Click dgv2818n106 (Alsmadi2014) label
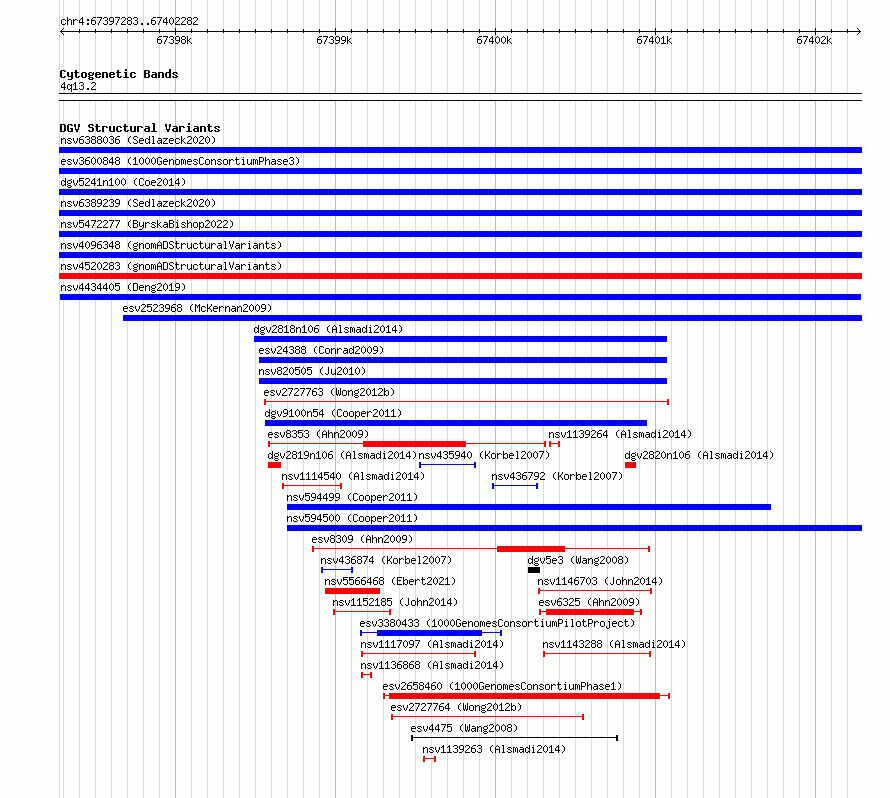 [328, 329]
